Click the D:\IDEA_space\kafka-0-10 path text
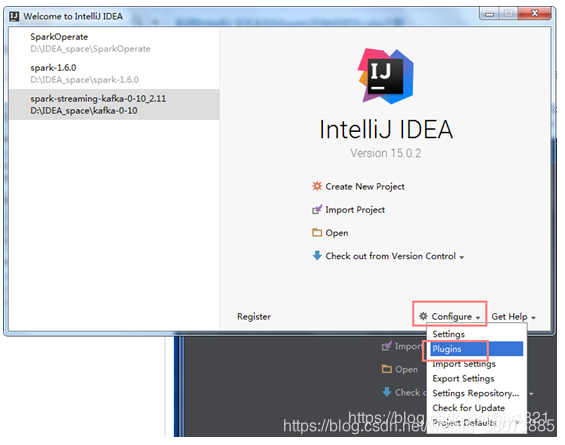Image resolution: width=565 pixels, height=445 pixels. click(84, 111)
